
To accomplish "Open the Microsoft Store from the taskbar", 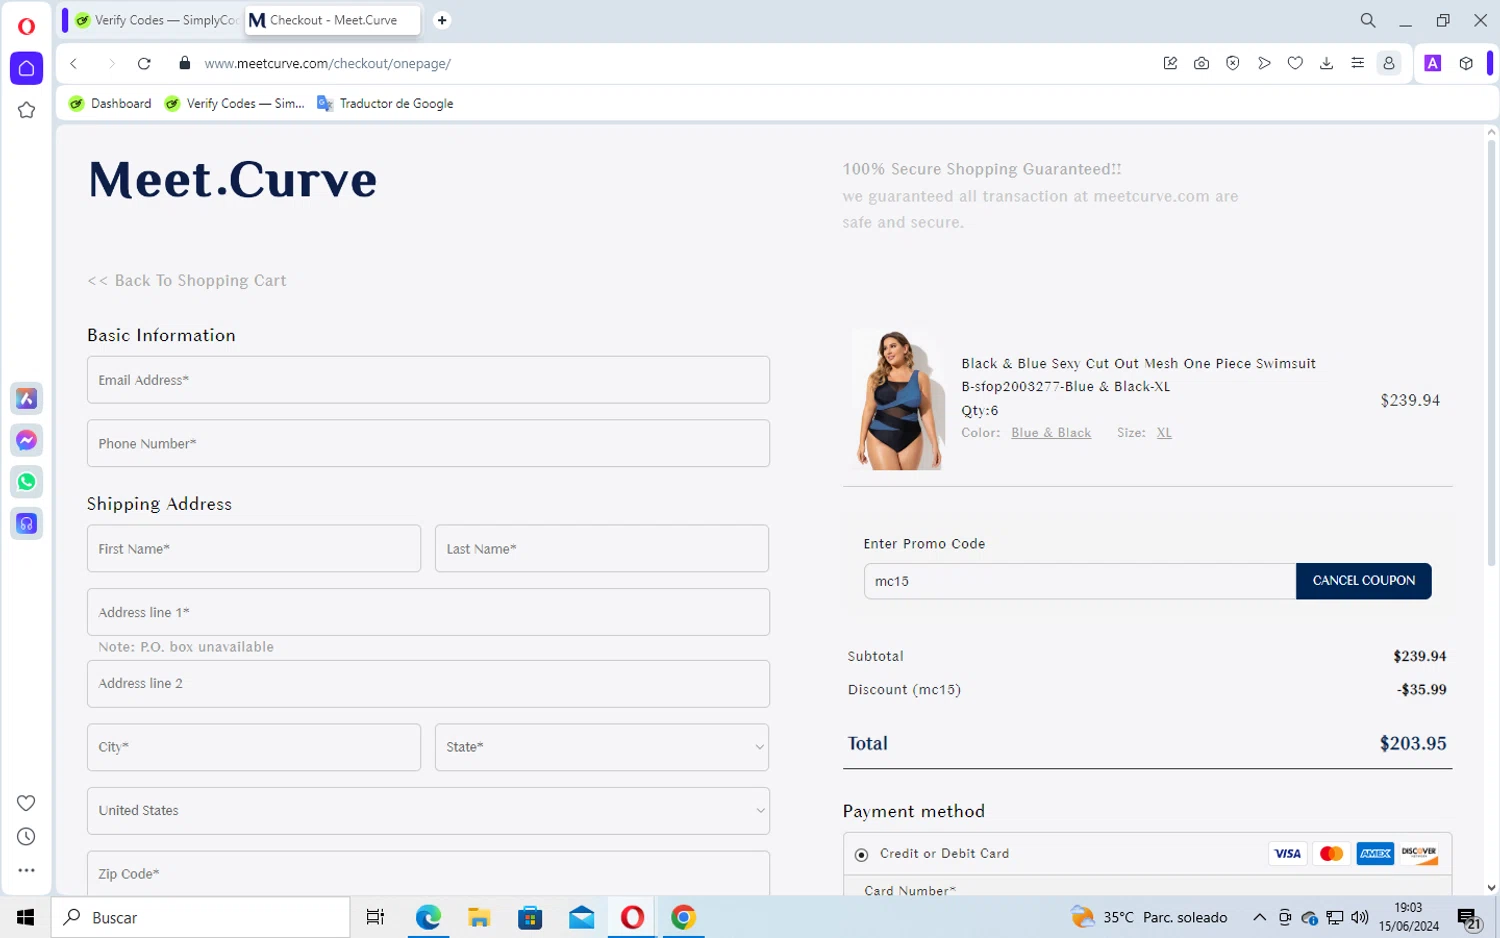I will (530, 917).
